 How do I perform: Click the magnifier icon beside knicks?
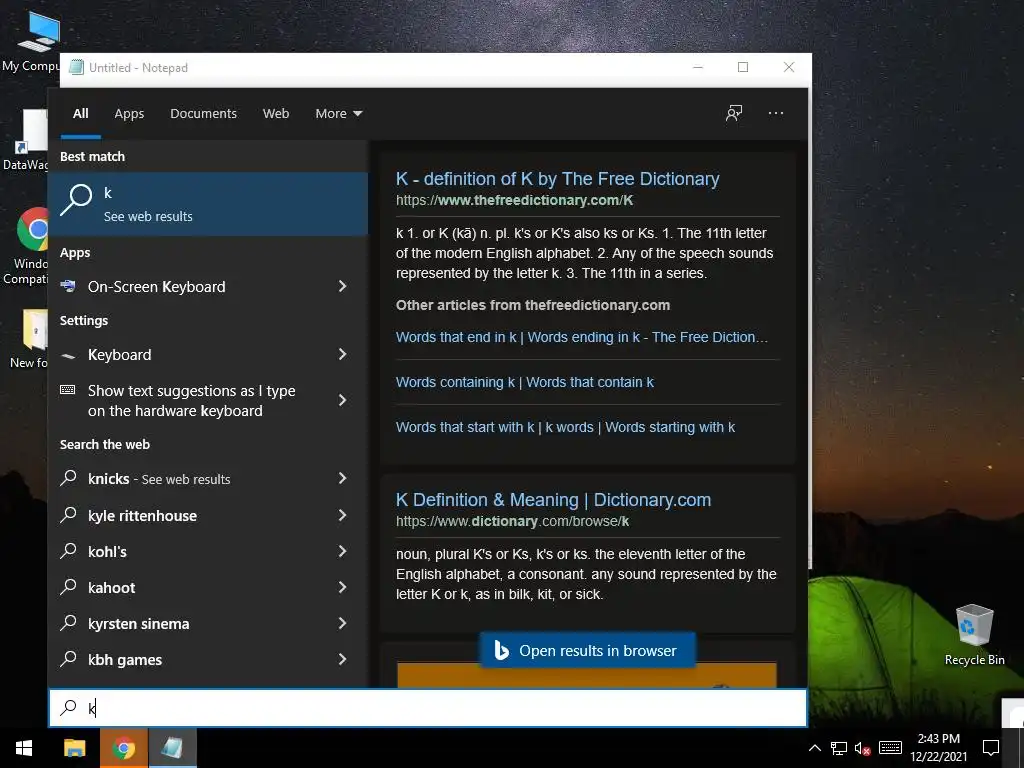coord(69,478)
